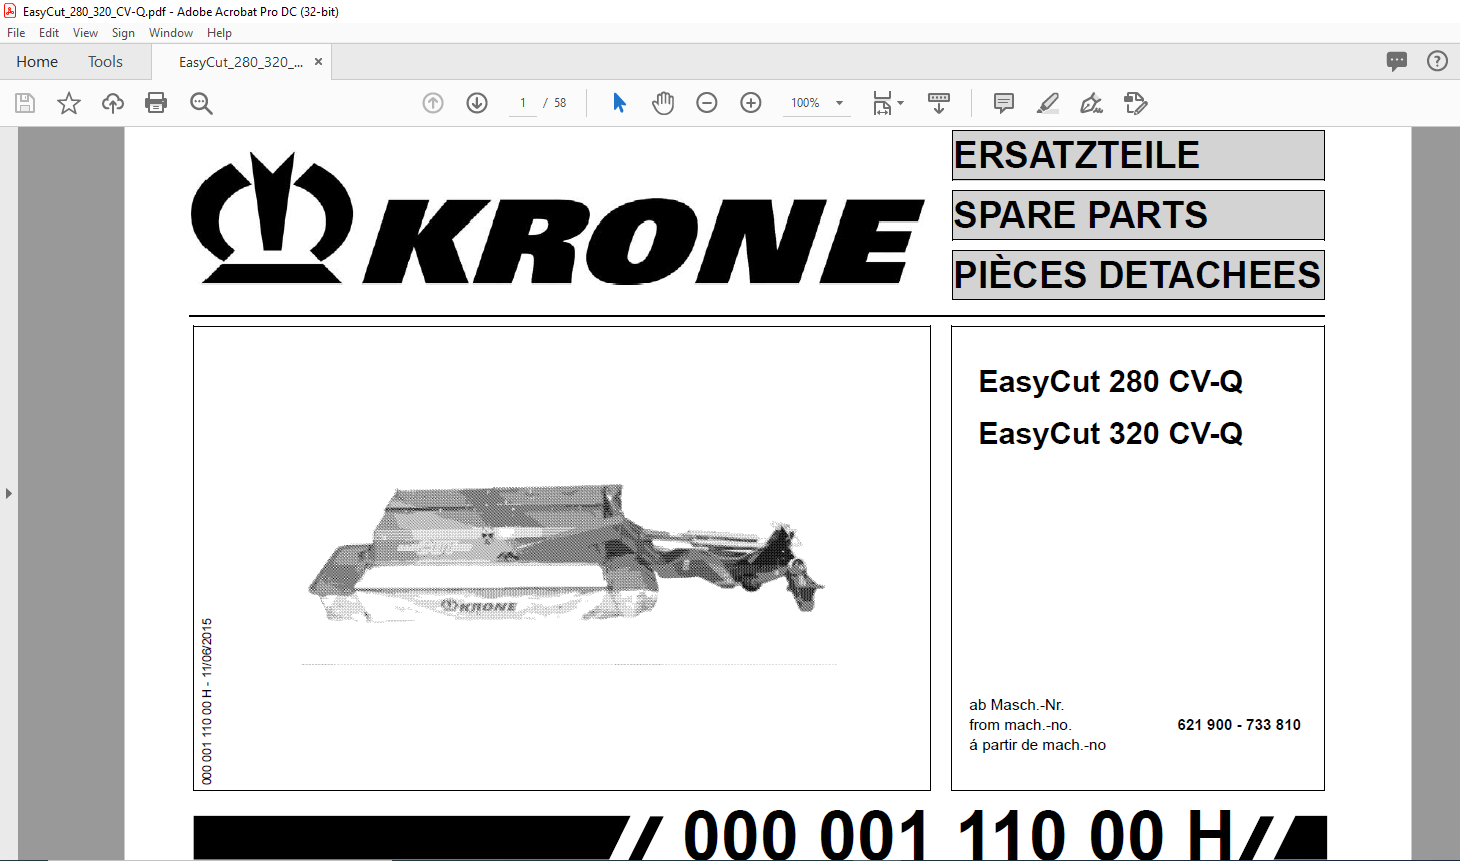Click the Stamp tool icon
Screen dimensions: 1460x861
click(1136, 103)
